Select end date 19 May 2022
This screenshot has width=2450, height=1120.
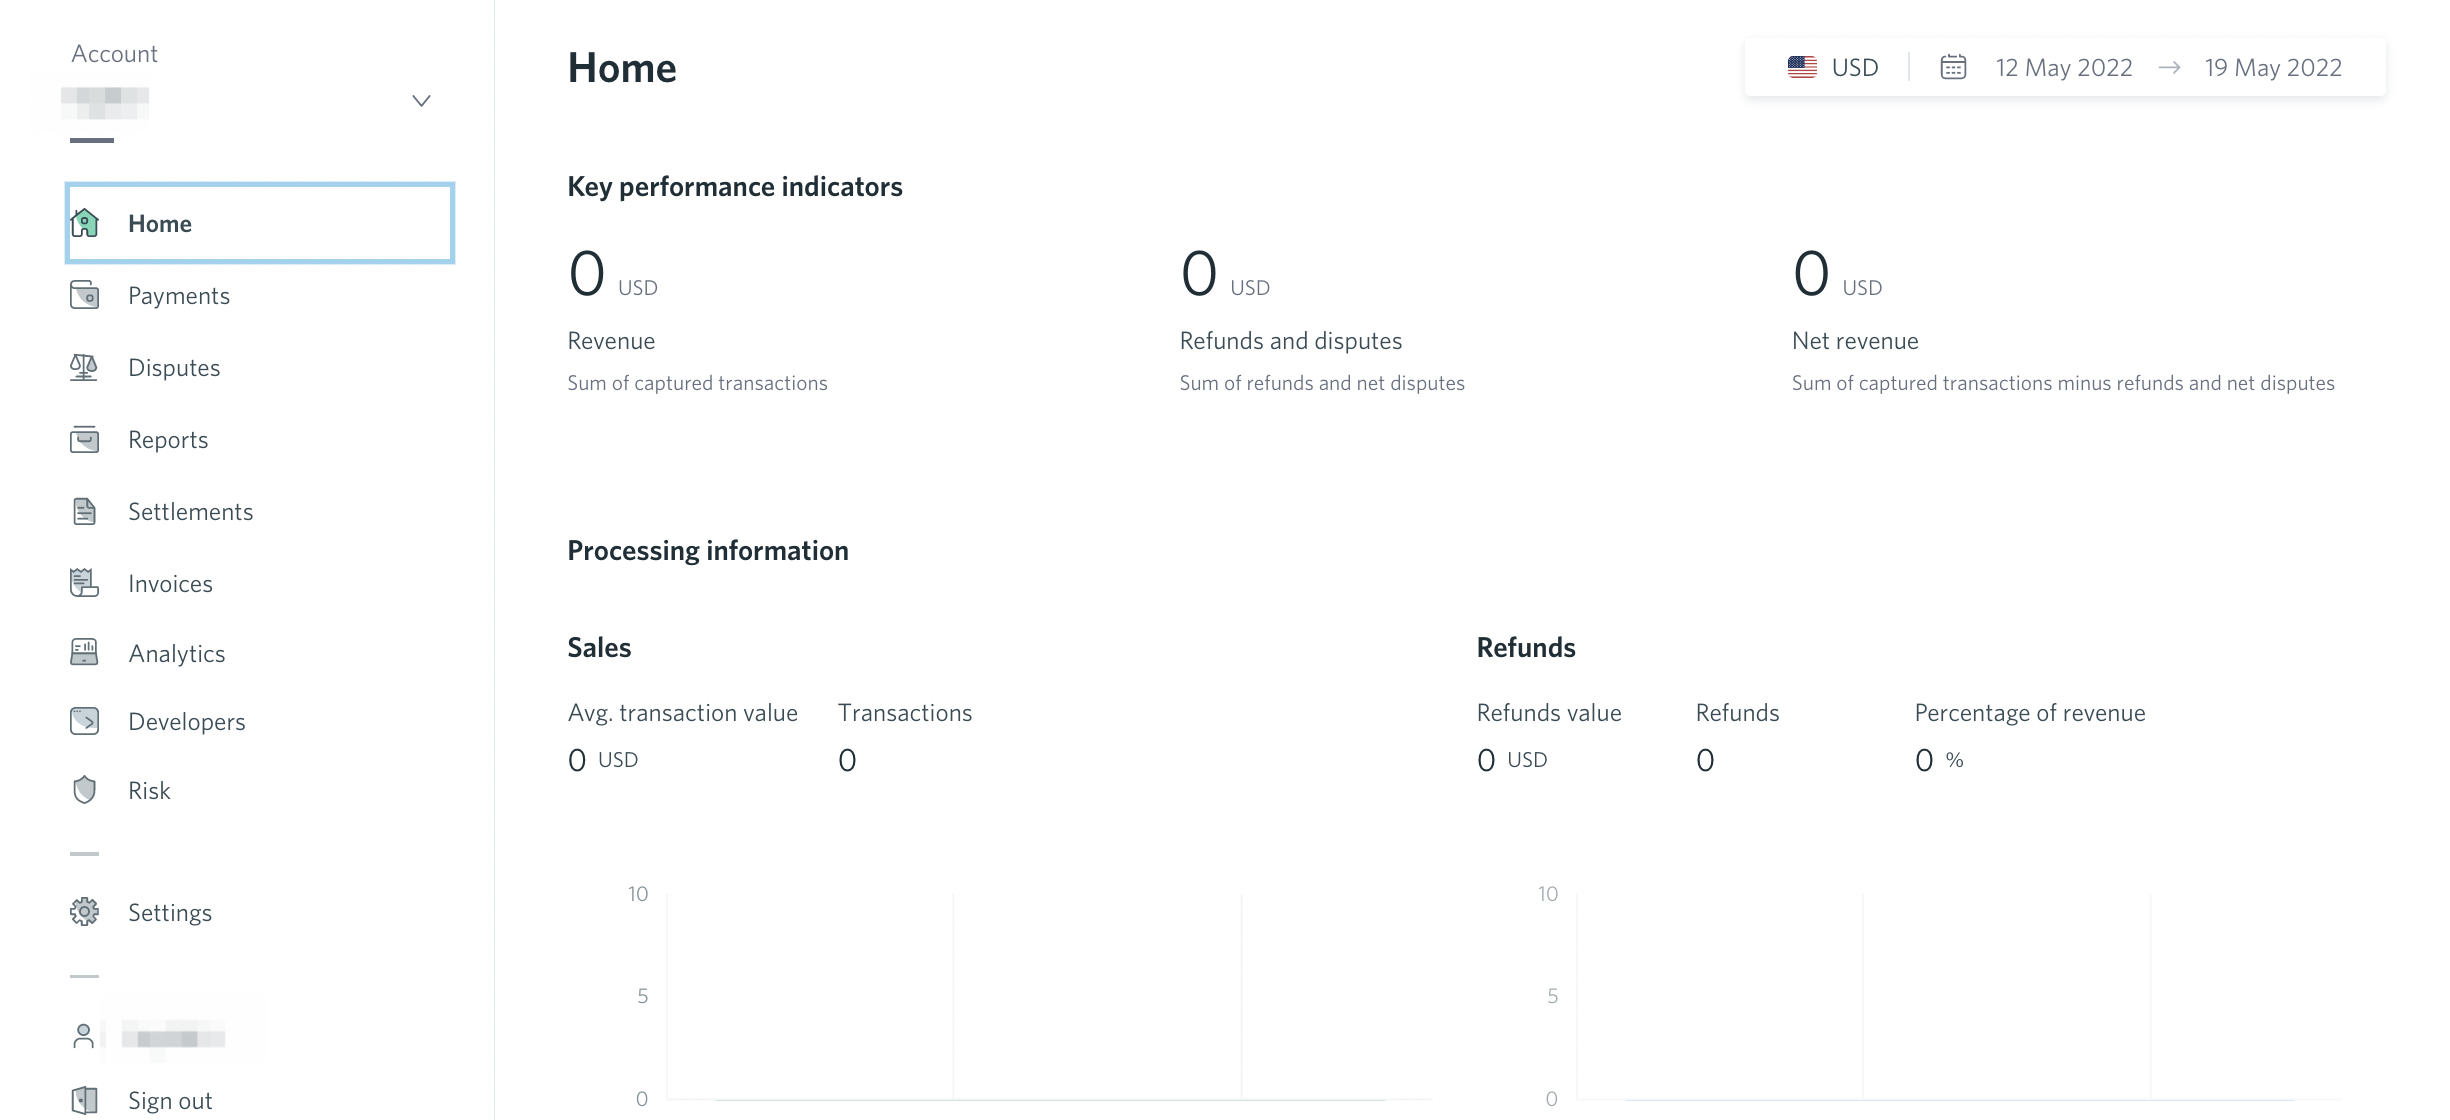click(x=2273, y=67)
